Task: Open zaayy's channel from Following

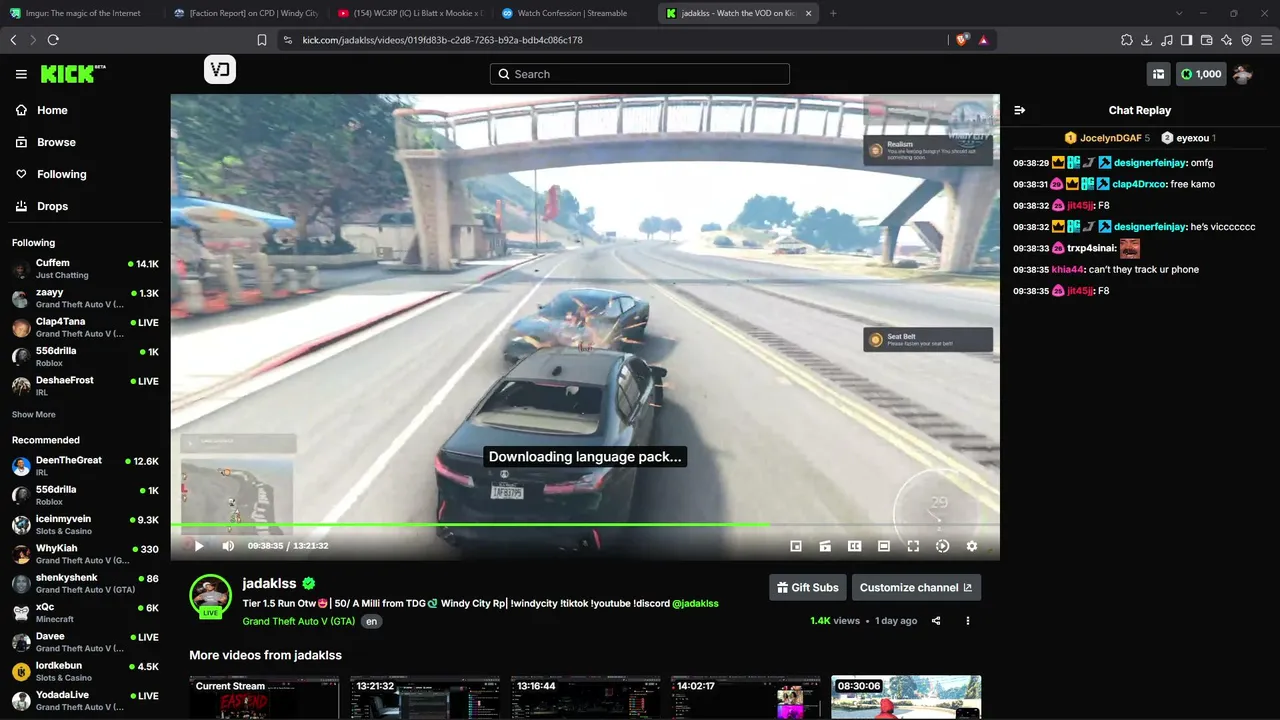Action: 85,298
